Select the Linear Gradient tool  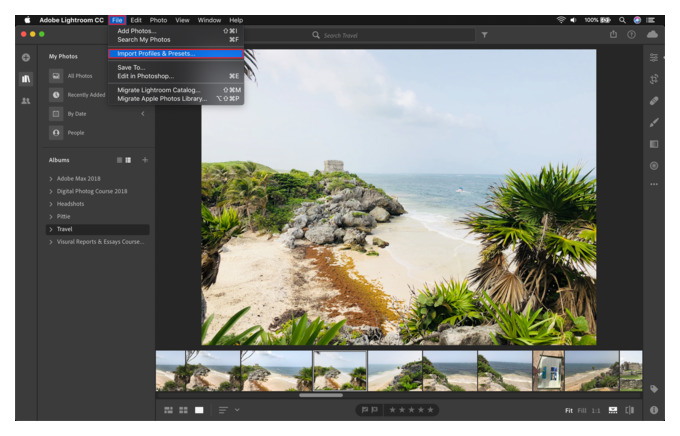[x=654, y=144]
